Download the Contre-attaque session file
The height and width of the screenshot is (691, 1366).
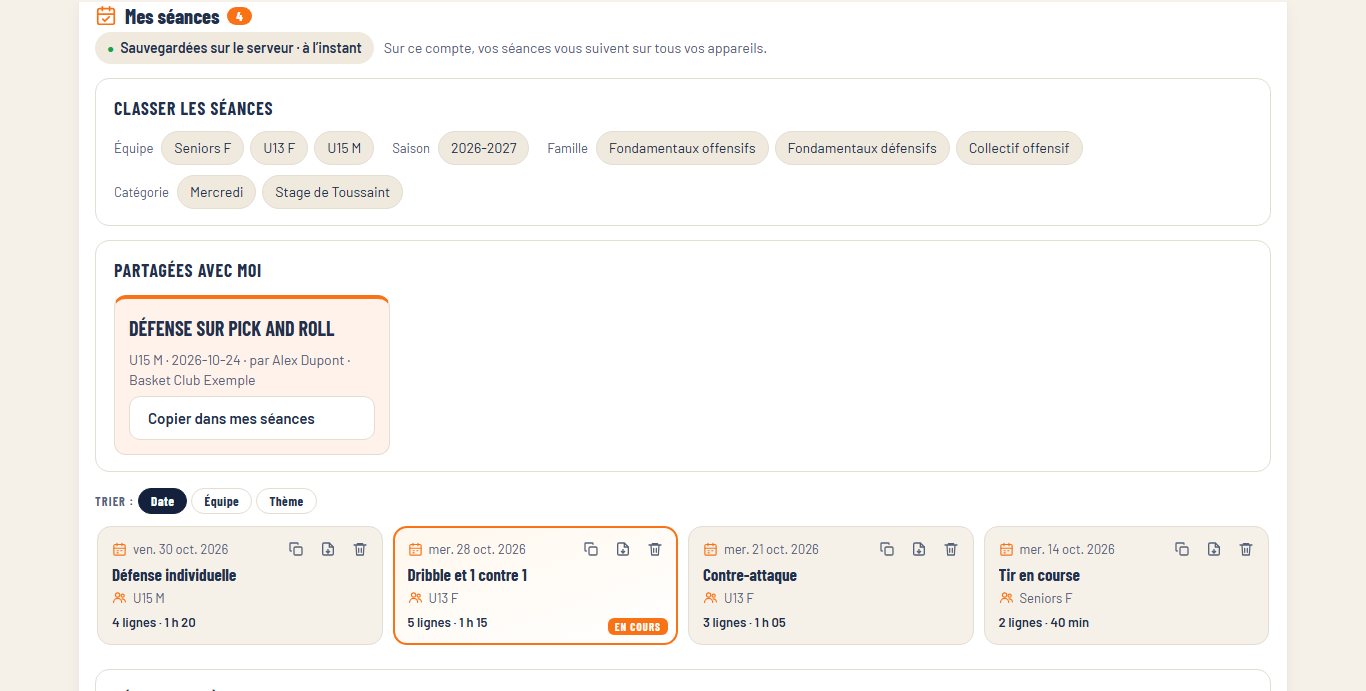tap(919, 549)
